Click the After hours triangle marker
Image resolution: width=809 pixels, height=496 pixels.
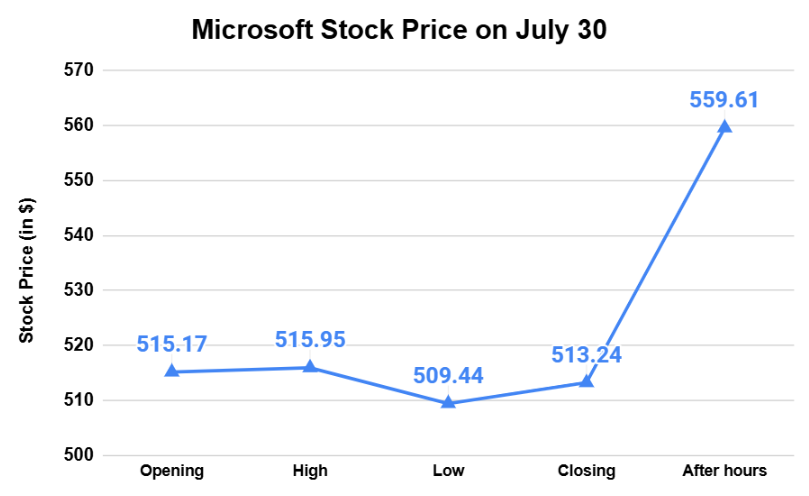coord(724,127)
